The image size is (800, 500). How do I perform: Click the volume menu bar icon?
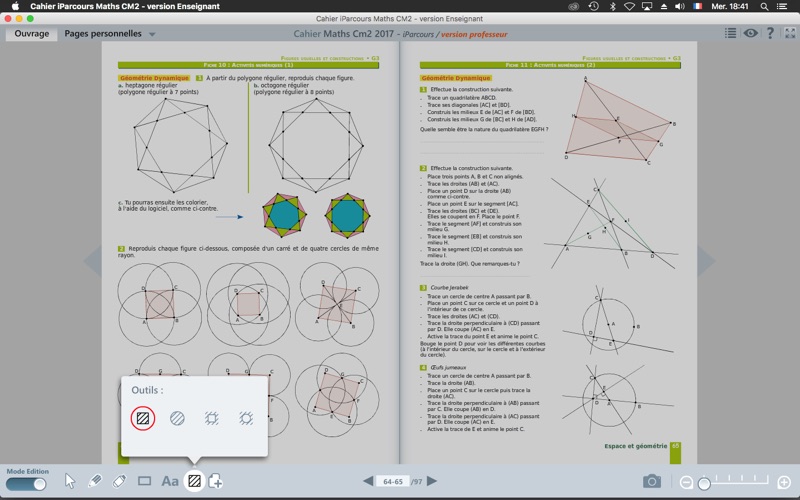pyautogui.click(x=680, y=6)
